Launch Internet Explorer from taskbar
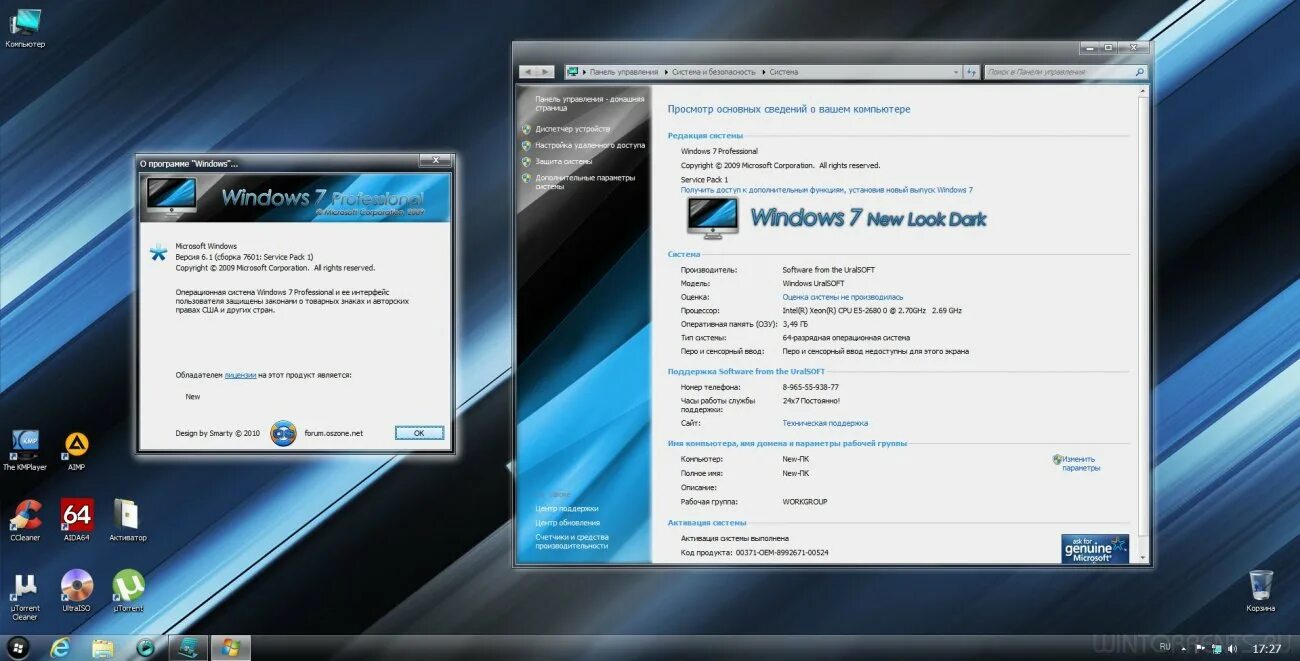The height and width of the screenshot is (661, 1300). (x=61, y=647)
